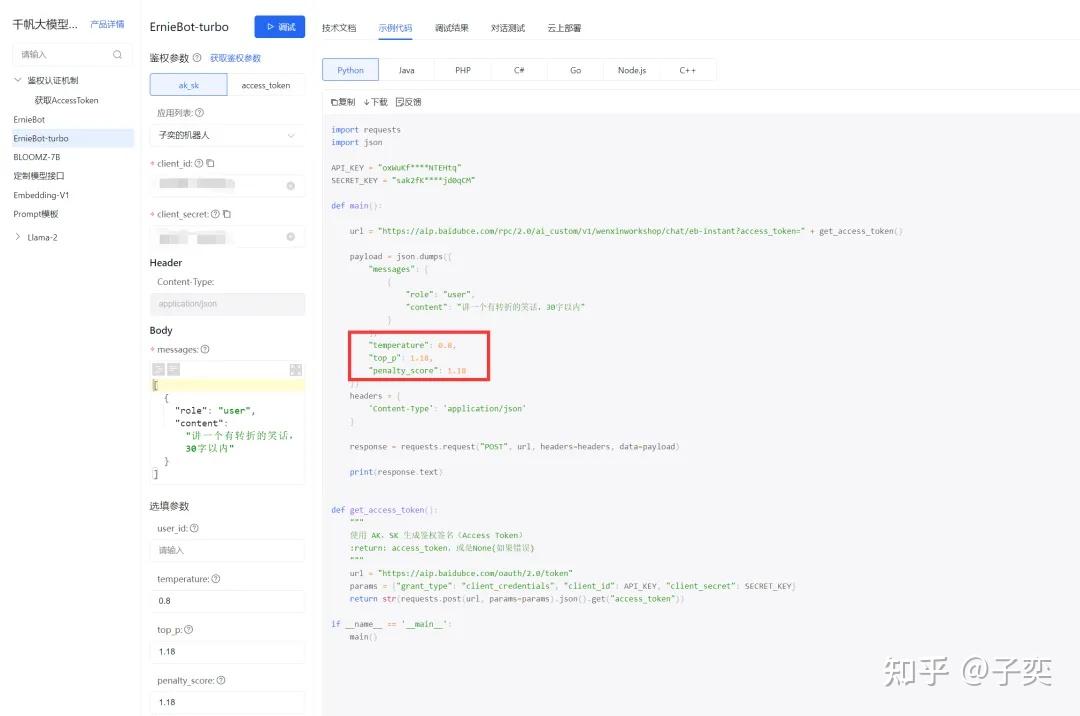
Task: Select the Java code language tab
Action: coord(407,70)
